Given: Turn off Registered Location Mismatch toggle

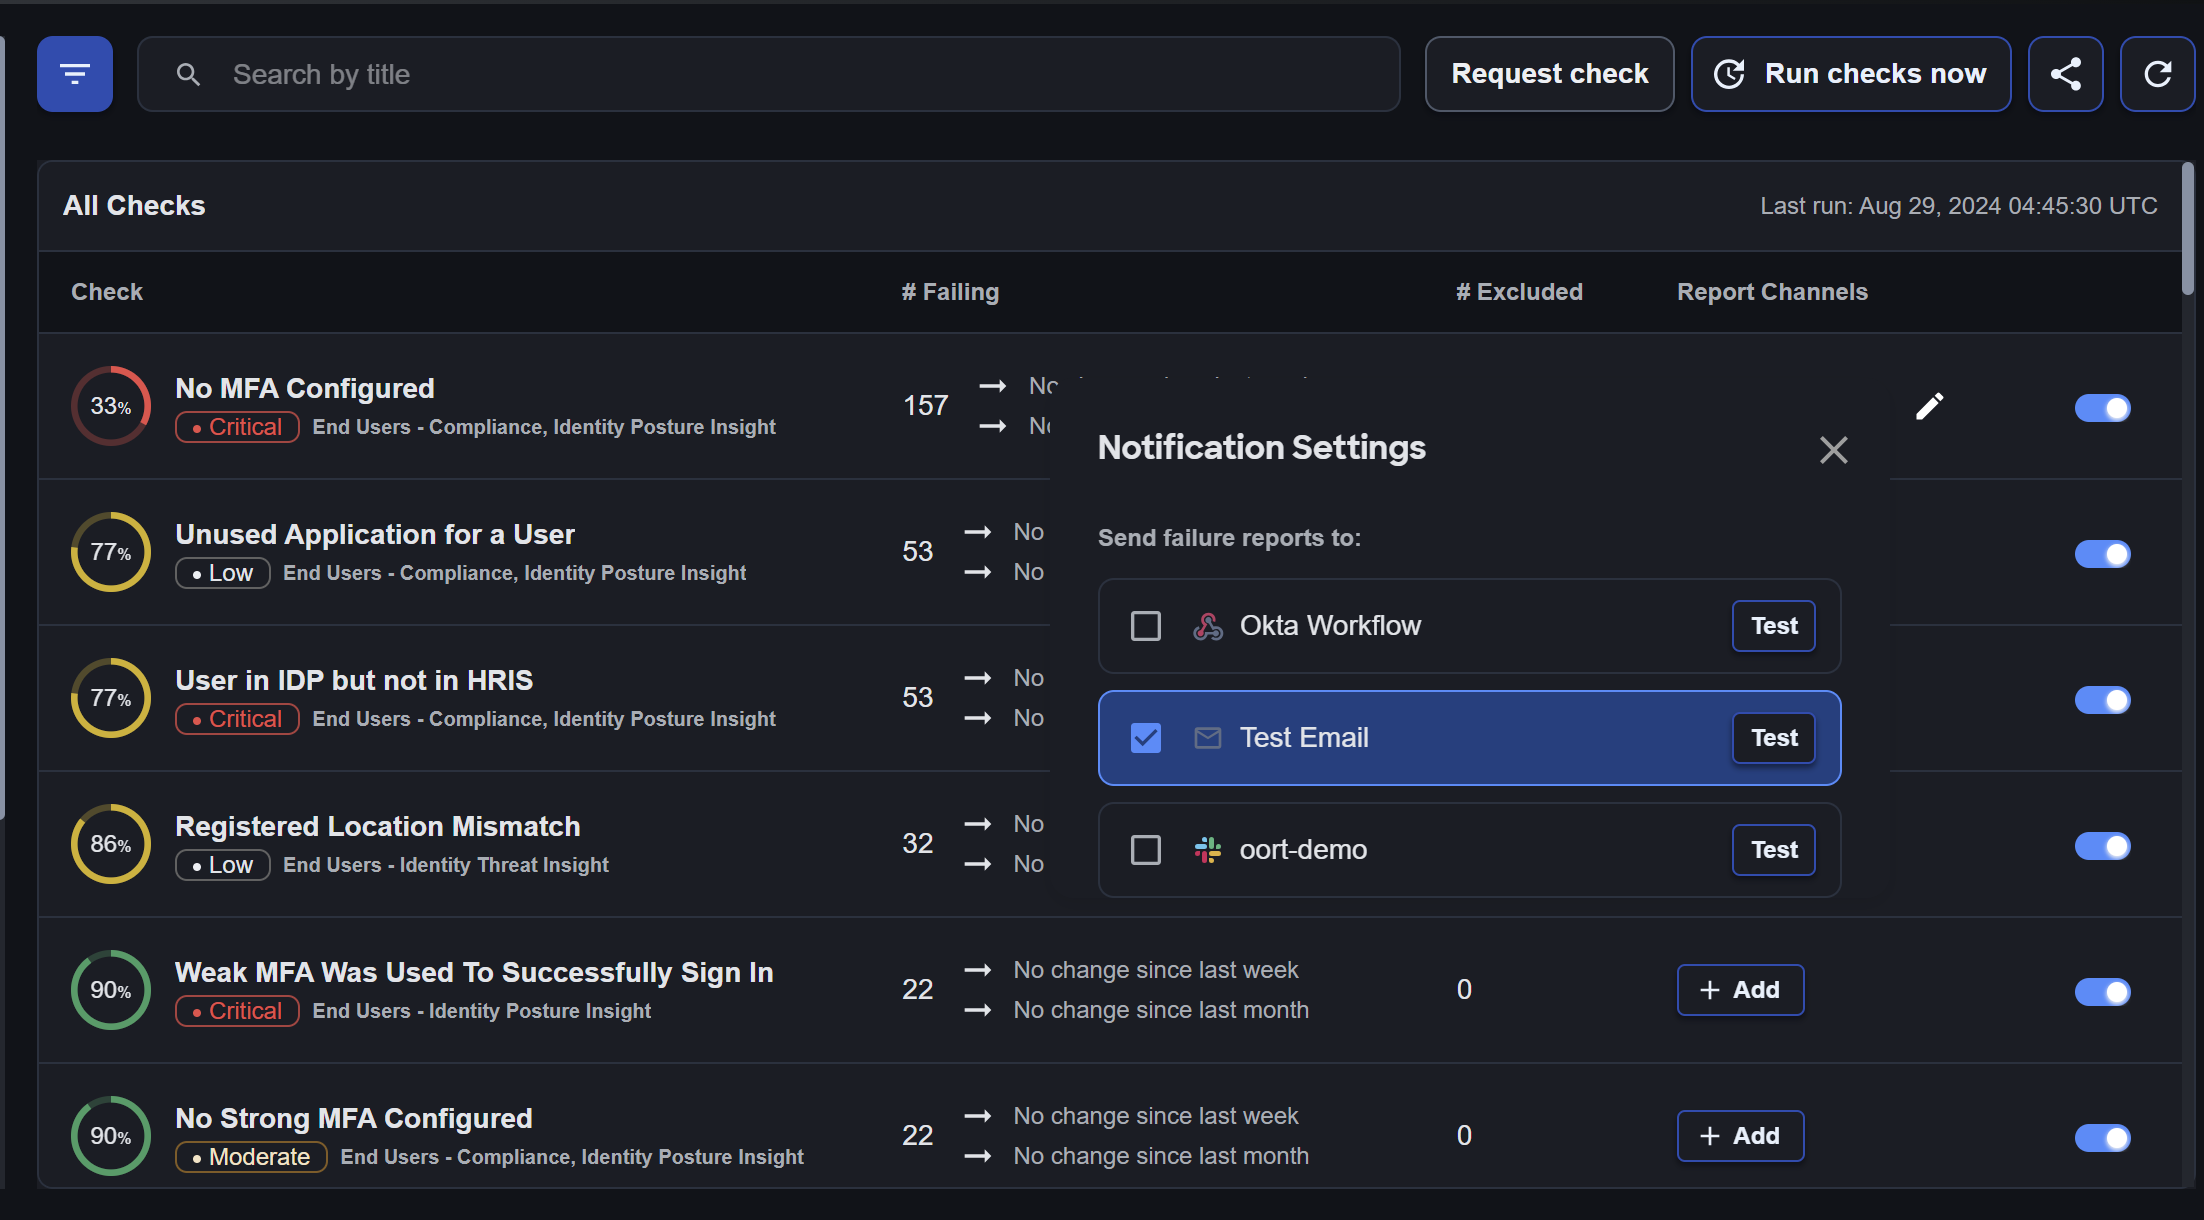Looking at the screenshot, I should [2102, 846].
